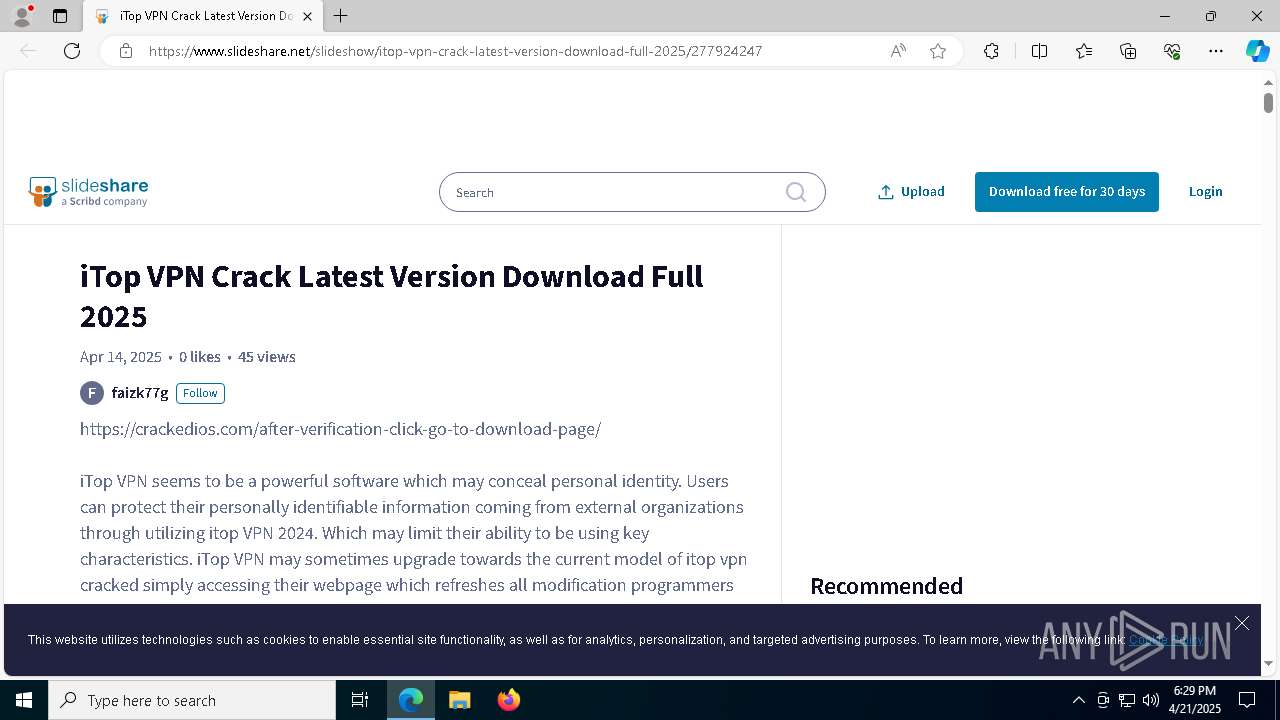Viewport: 1280px width, 720px height.
Task: Open browser Extensions
Action: tap(991, 51)
